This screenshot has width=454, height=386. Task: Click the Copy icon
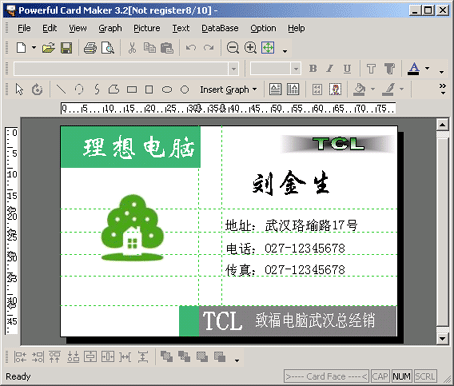(150, 48)
